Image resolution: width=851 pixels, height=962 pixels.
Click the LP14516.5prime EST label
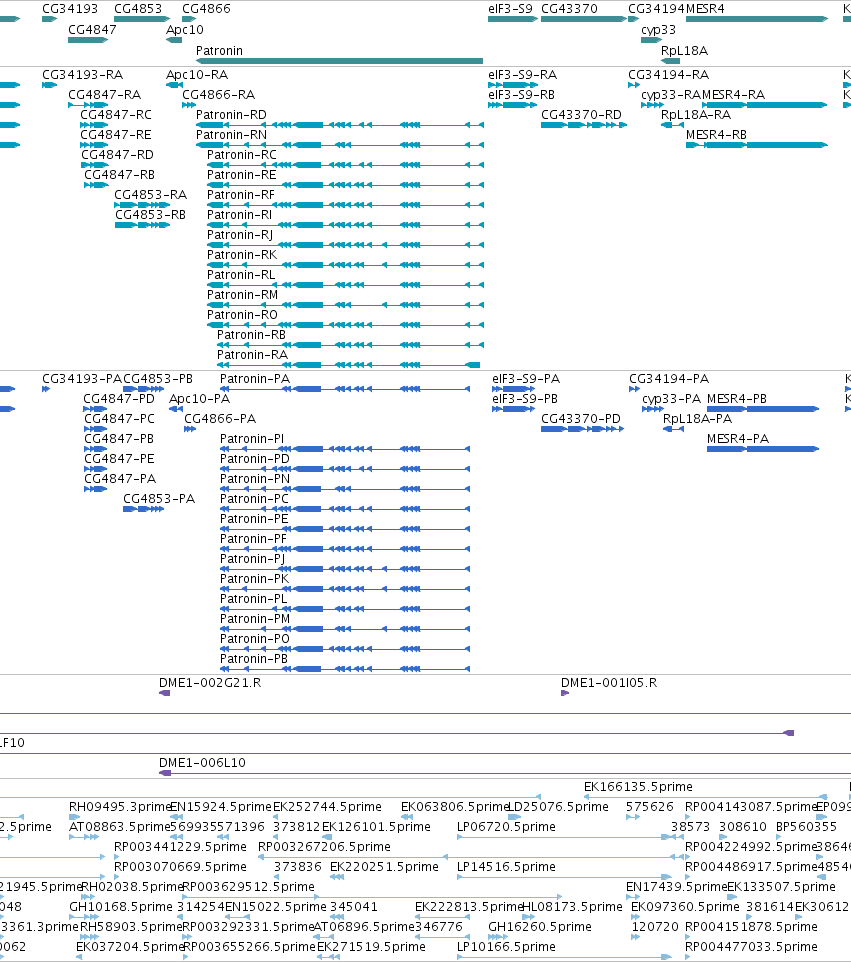(x=506, y=866)
